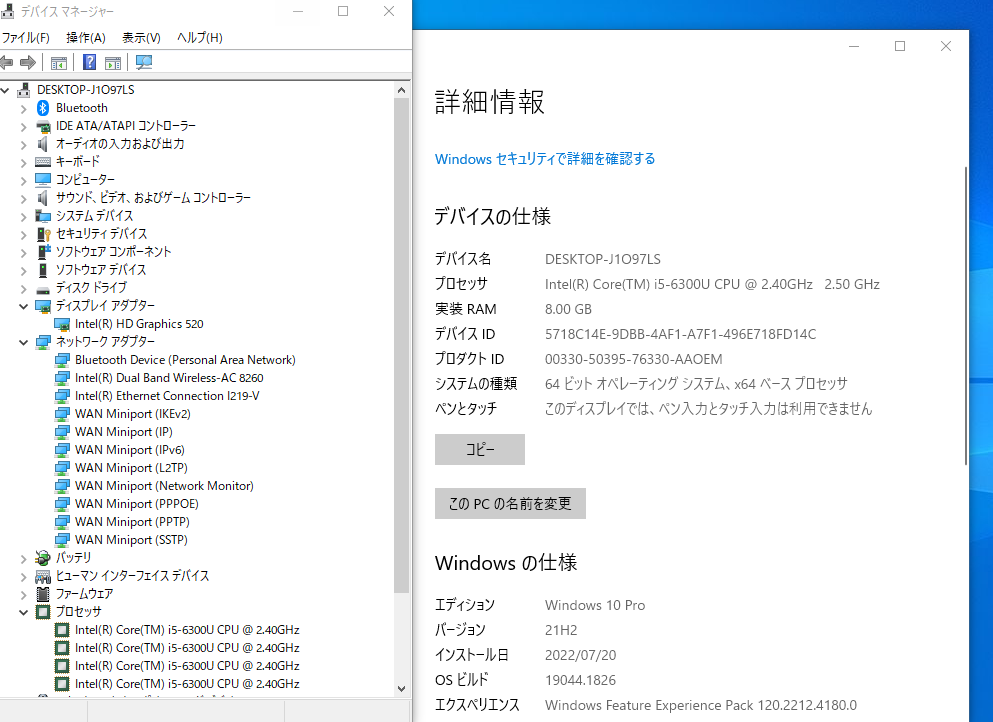Click the Help question-mark toolbar icon
993x722 pixels.
click(x=89, y=62)
